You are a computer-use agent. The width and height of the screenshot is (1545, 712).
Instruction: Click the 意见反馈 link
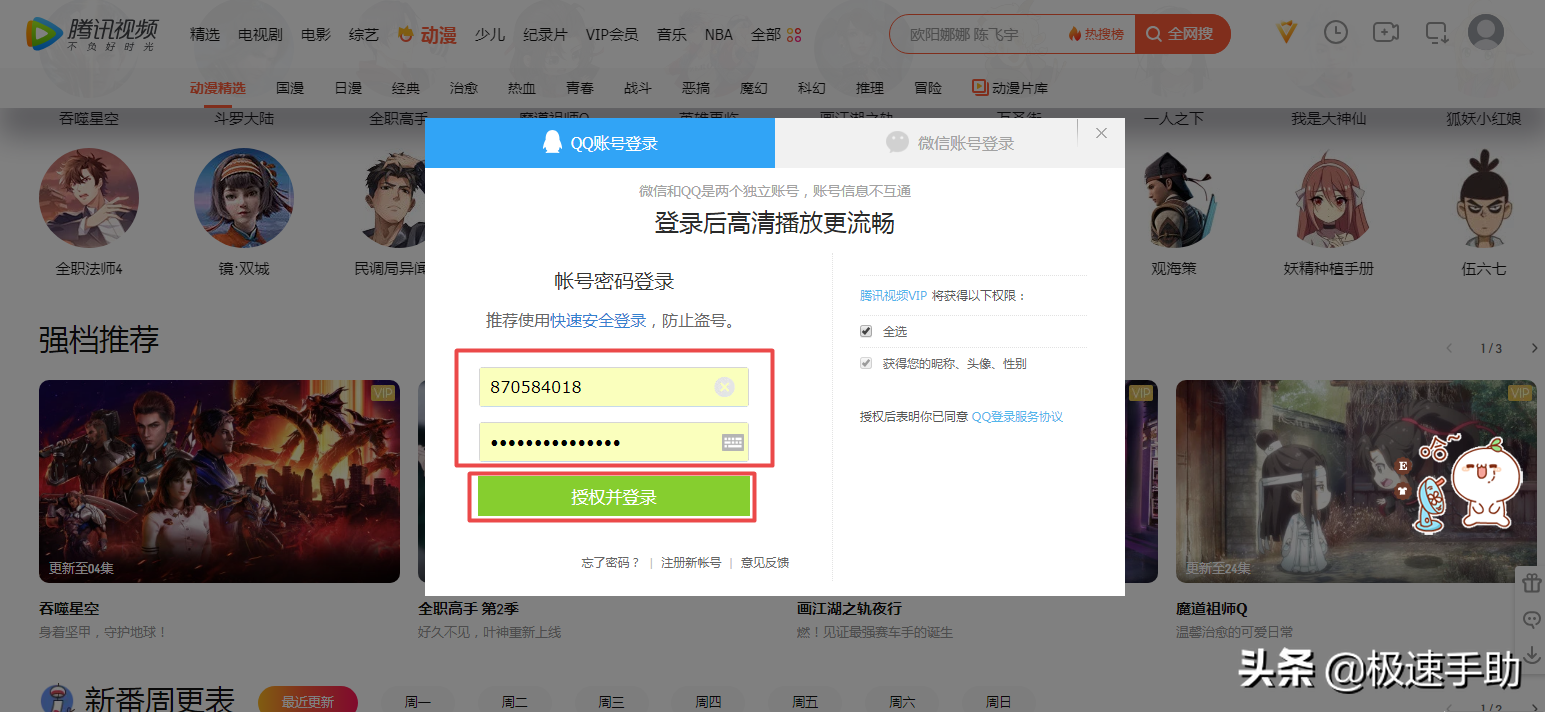(765, 563)
